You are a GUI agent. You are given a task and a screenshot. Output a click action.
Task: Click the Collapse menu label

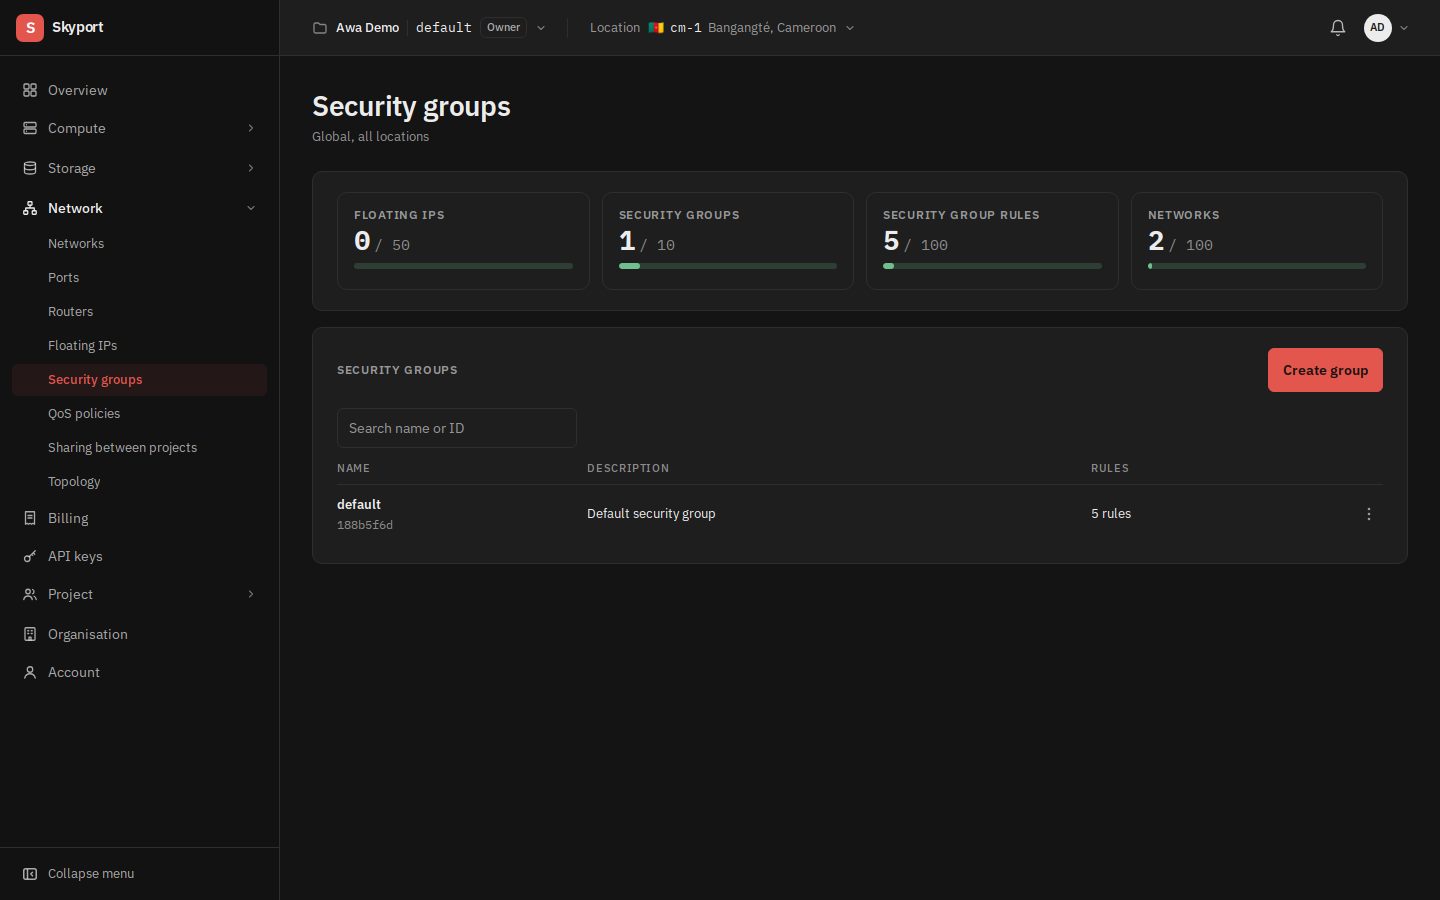tap(91, 873)
